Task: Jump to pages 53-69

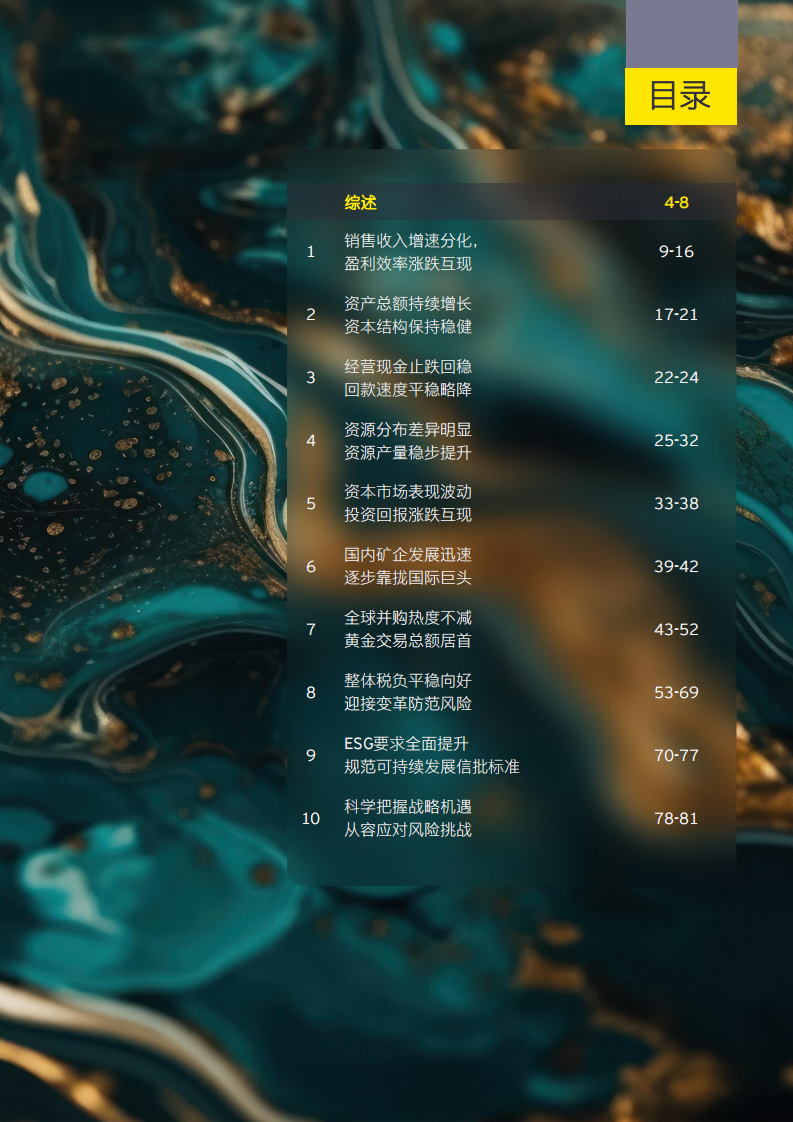Action: [676, 692]
